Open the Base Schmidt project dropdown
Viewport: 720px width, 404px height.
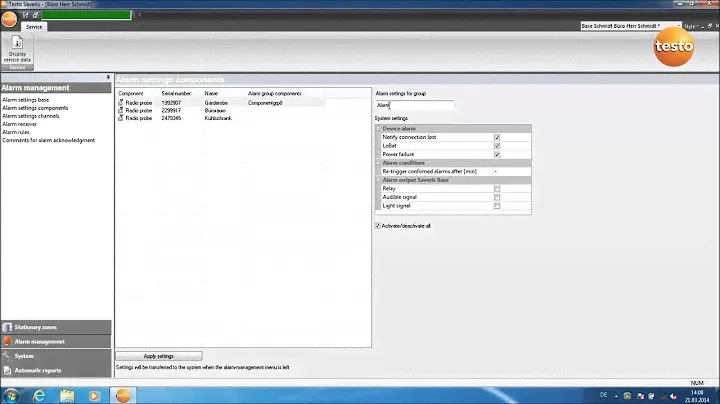click(x=679, y=24)
